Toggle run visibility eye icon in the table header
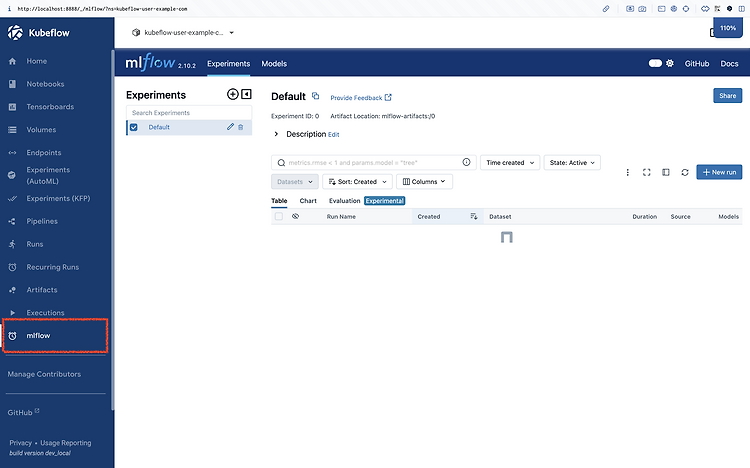Image resolution: width=750 pixels, height=468 pixels. click(x=296, y=216)
